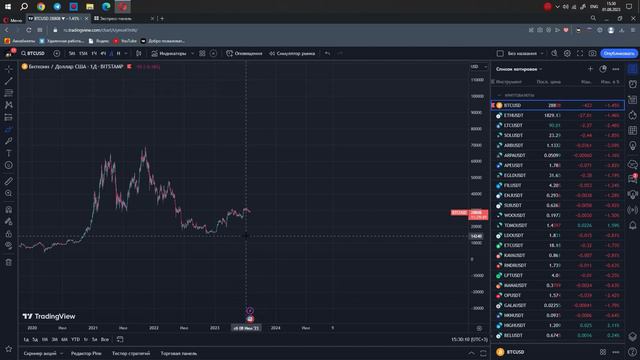The width and height of the screenshot is (640, 360).
Task: Lock all drawing tools
Action: click(x=9, y=233)
